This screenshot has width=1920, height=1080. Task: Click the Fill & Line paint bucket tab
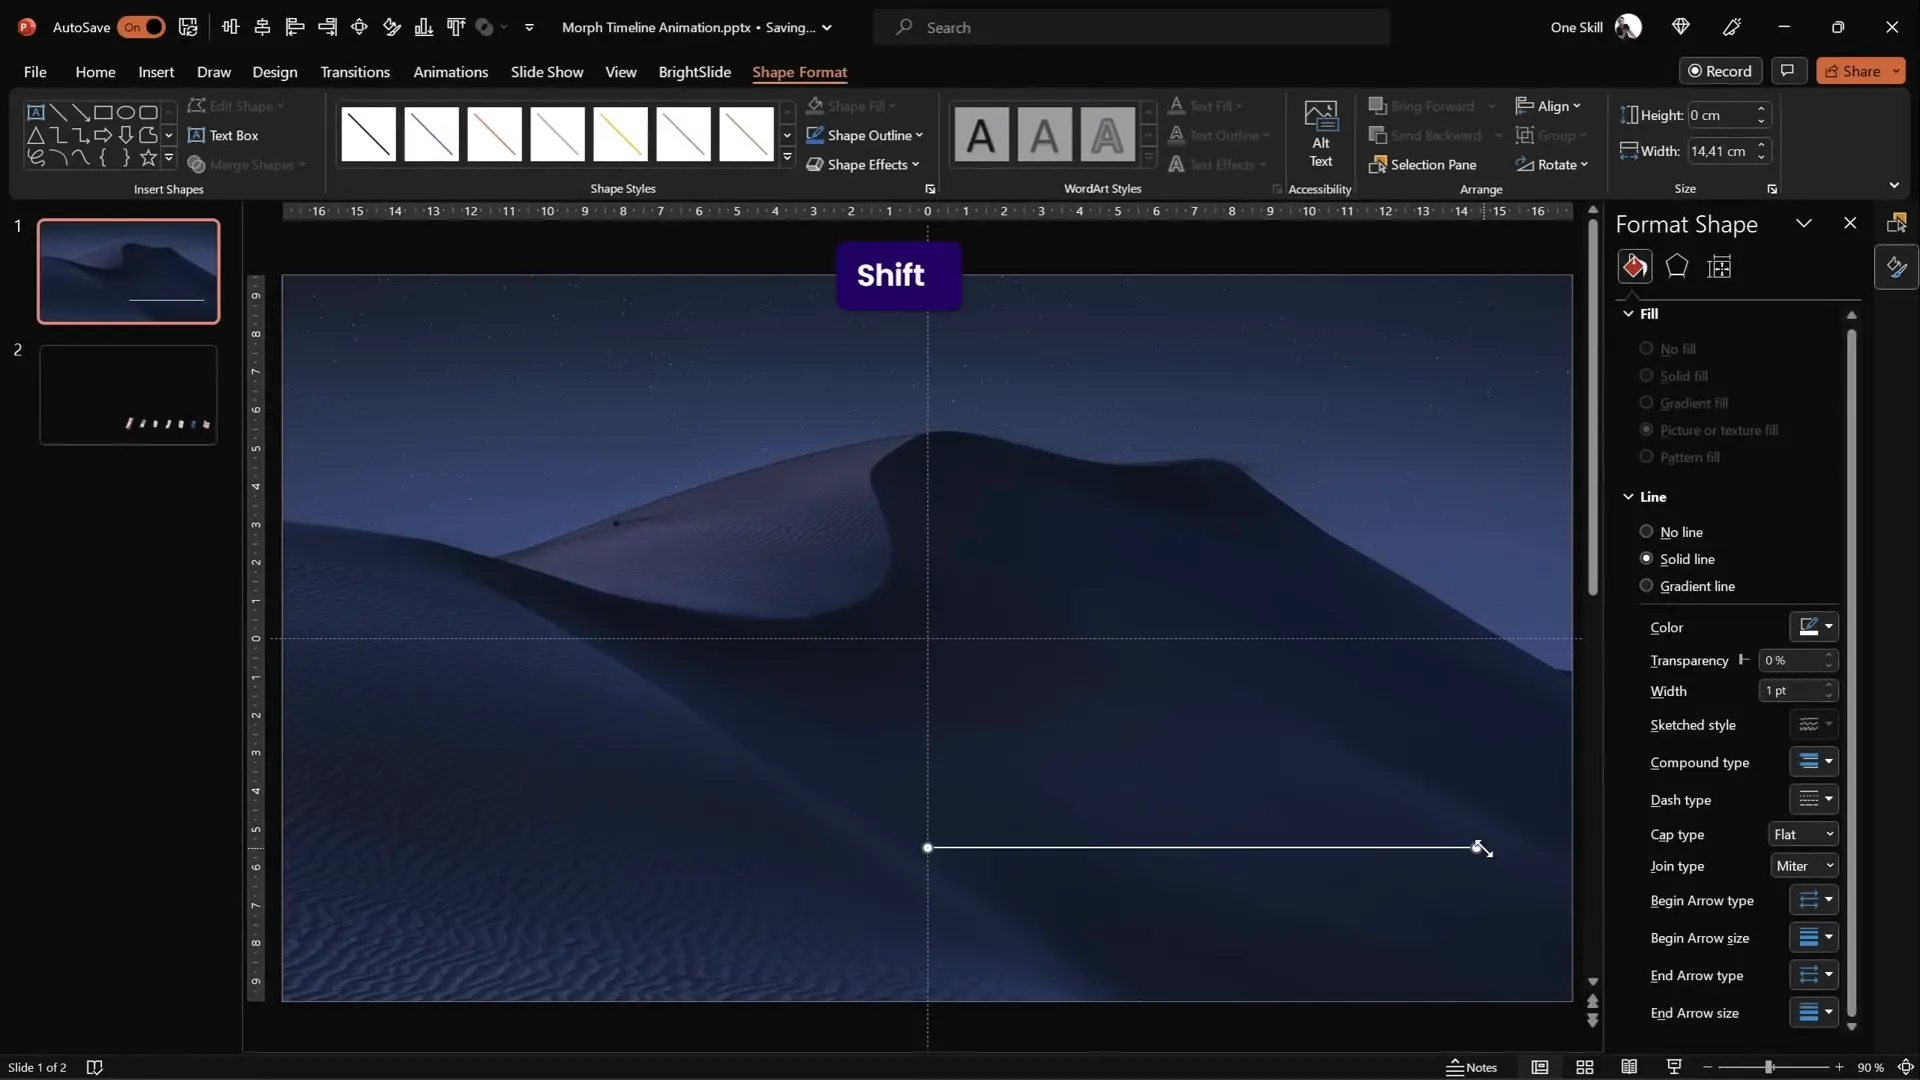(x=1635, y=267)
